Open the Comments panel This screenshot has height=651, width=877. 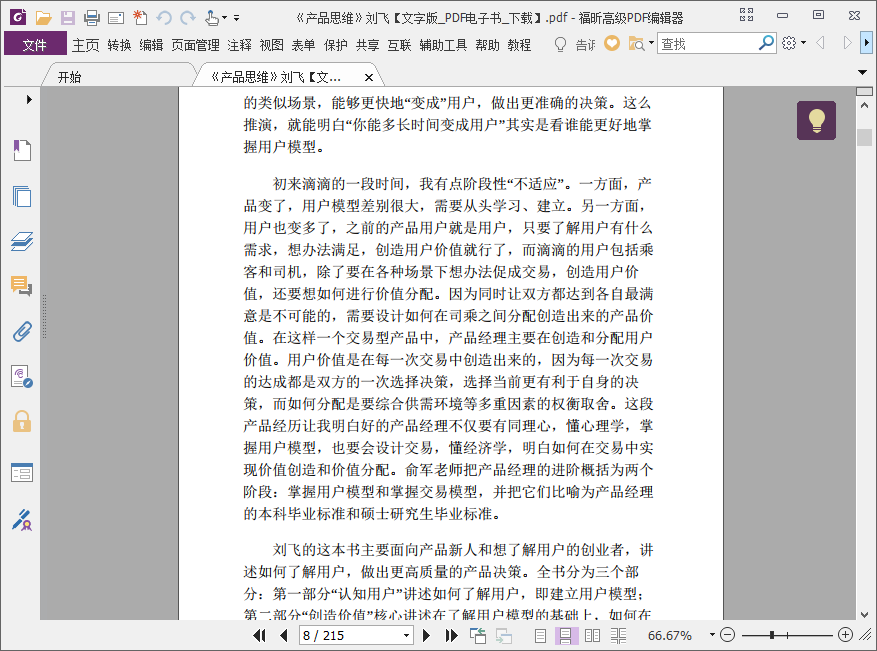point(22,286)
